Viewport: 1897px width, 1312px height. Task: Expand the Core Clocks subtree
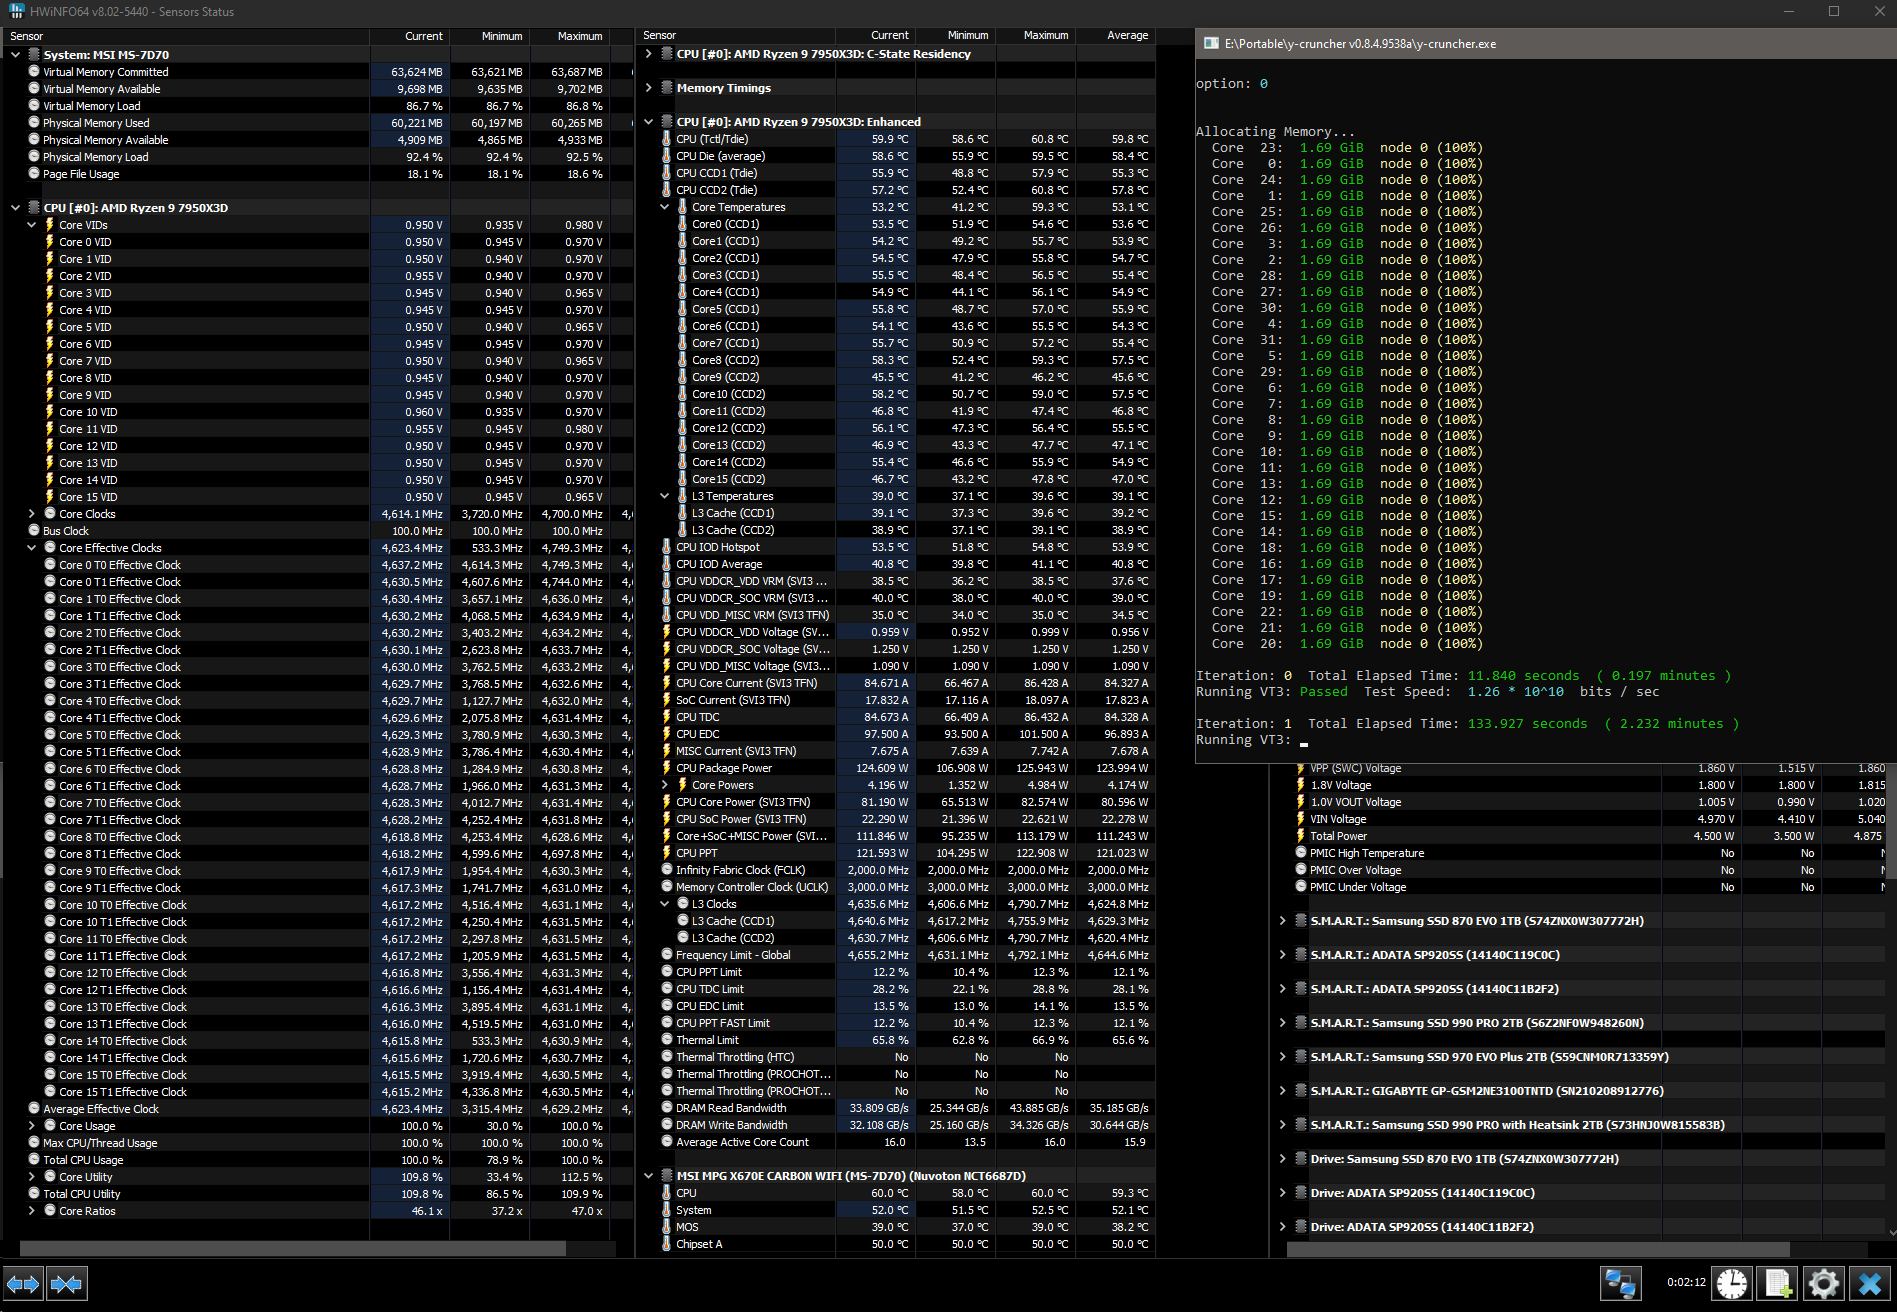click(31, 514)
